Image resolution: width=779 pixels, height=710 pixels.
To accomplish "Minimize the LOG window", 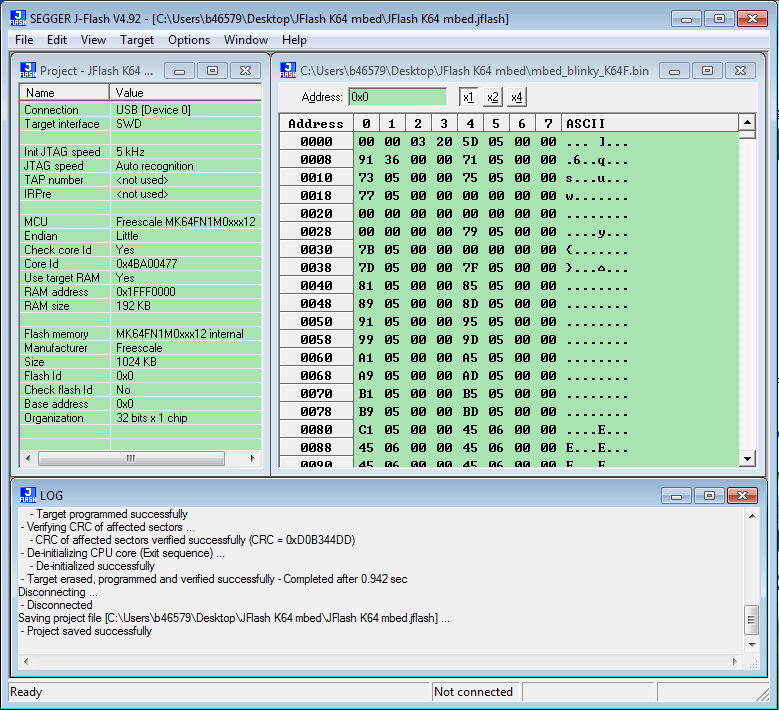I will coord(676,496).
